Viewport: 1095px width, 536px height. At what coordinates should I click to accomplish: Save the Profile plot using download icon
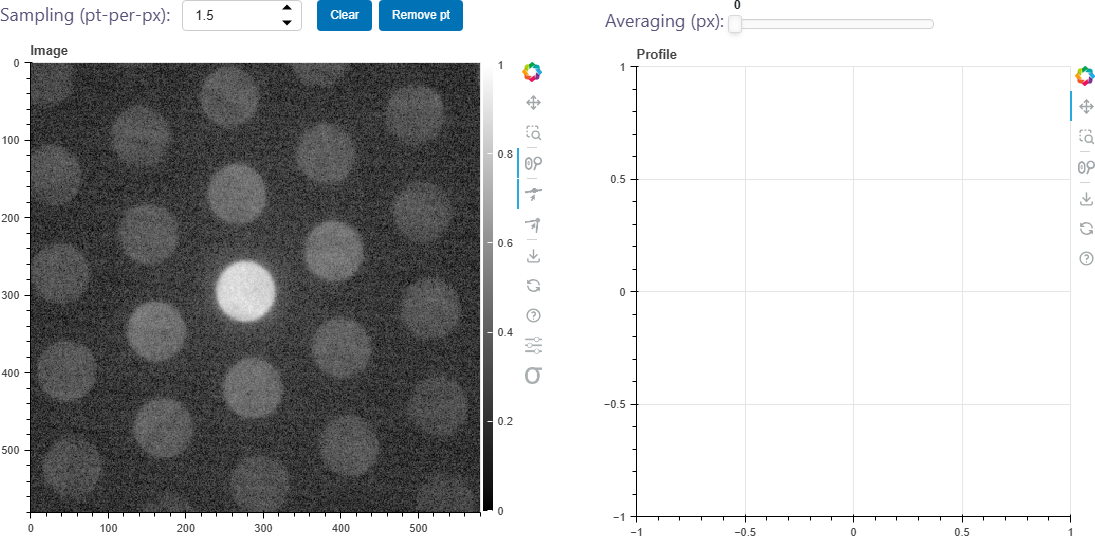tap(1085, 198)
